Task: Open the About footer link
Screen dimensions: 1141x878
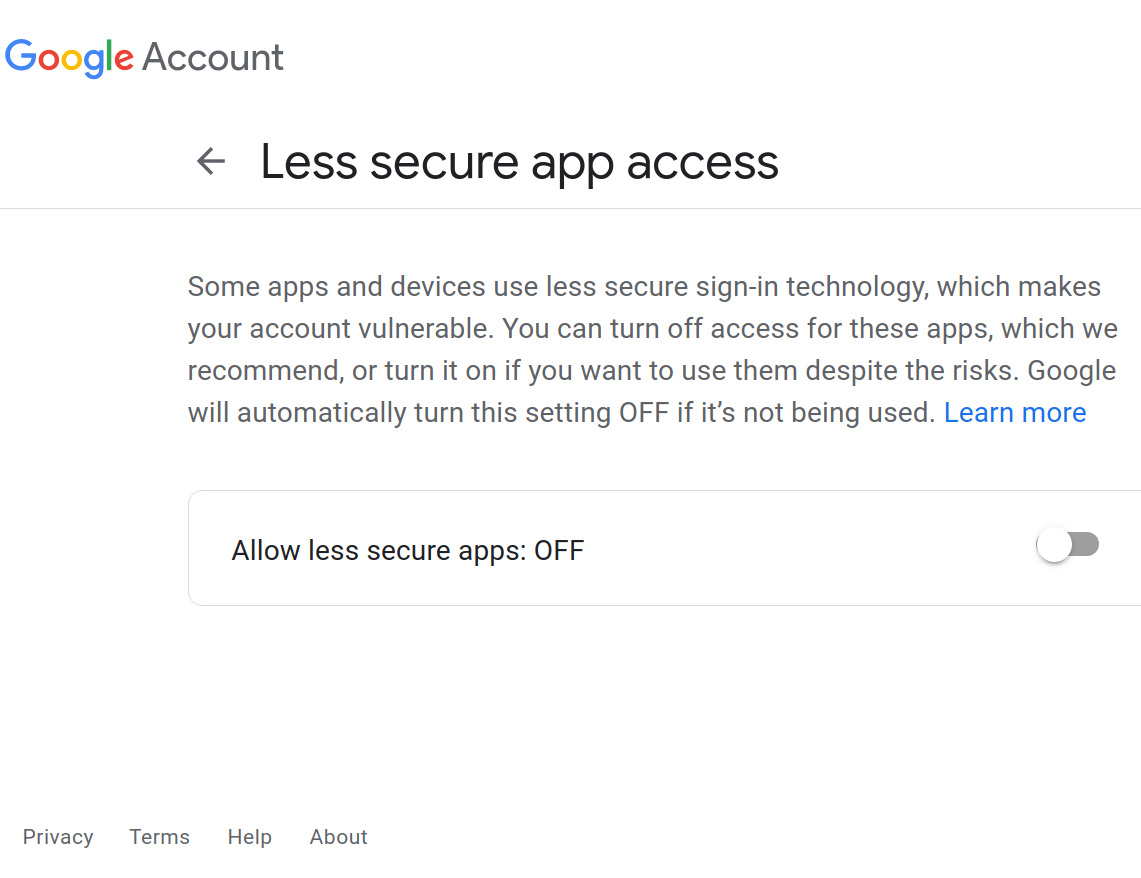Action: pos(338,837)
